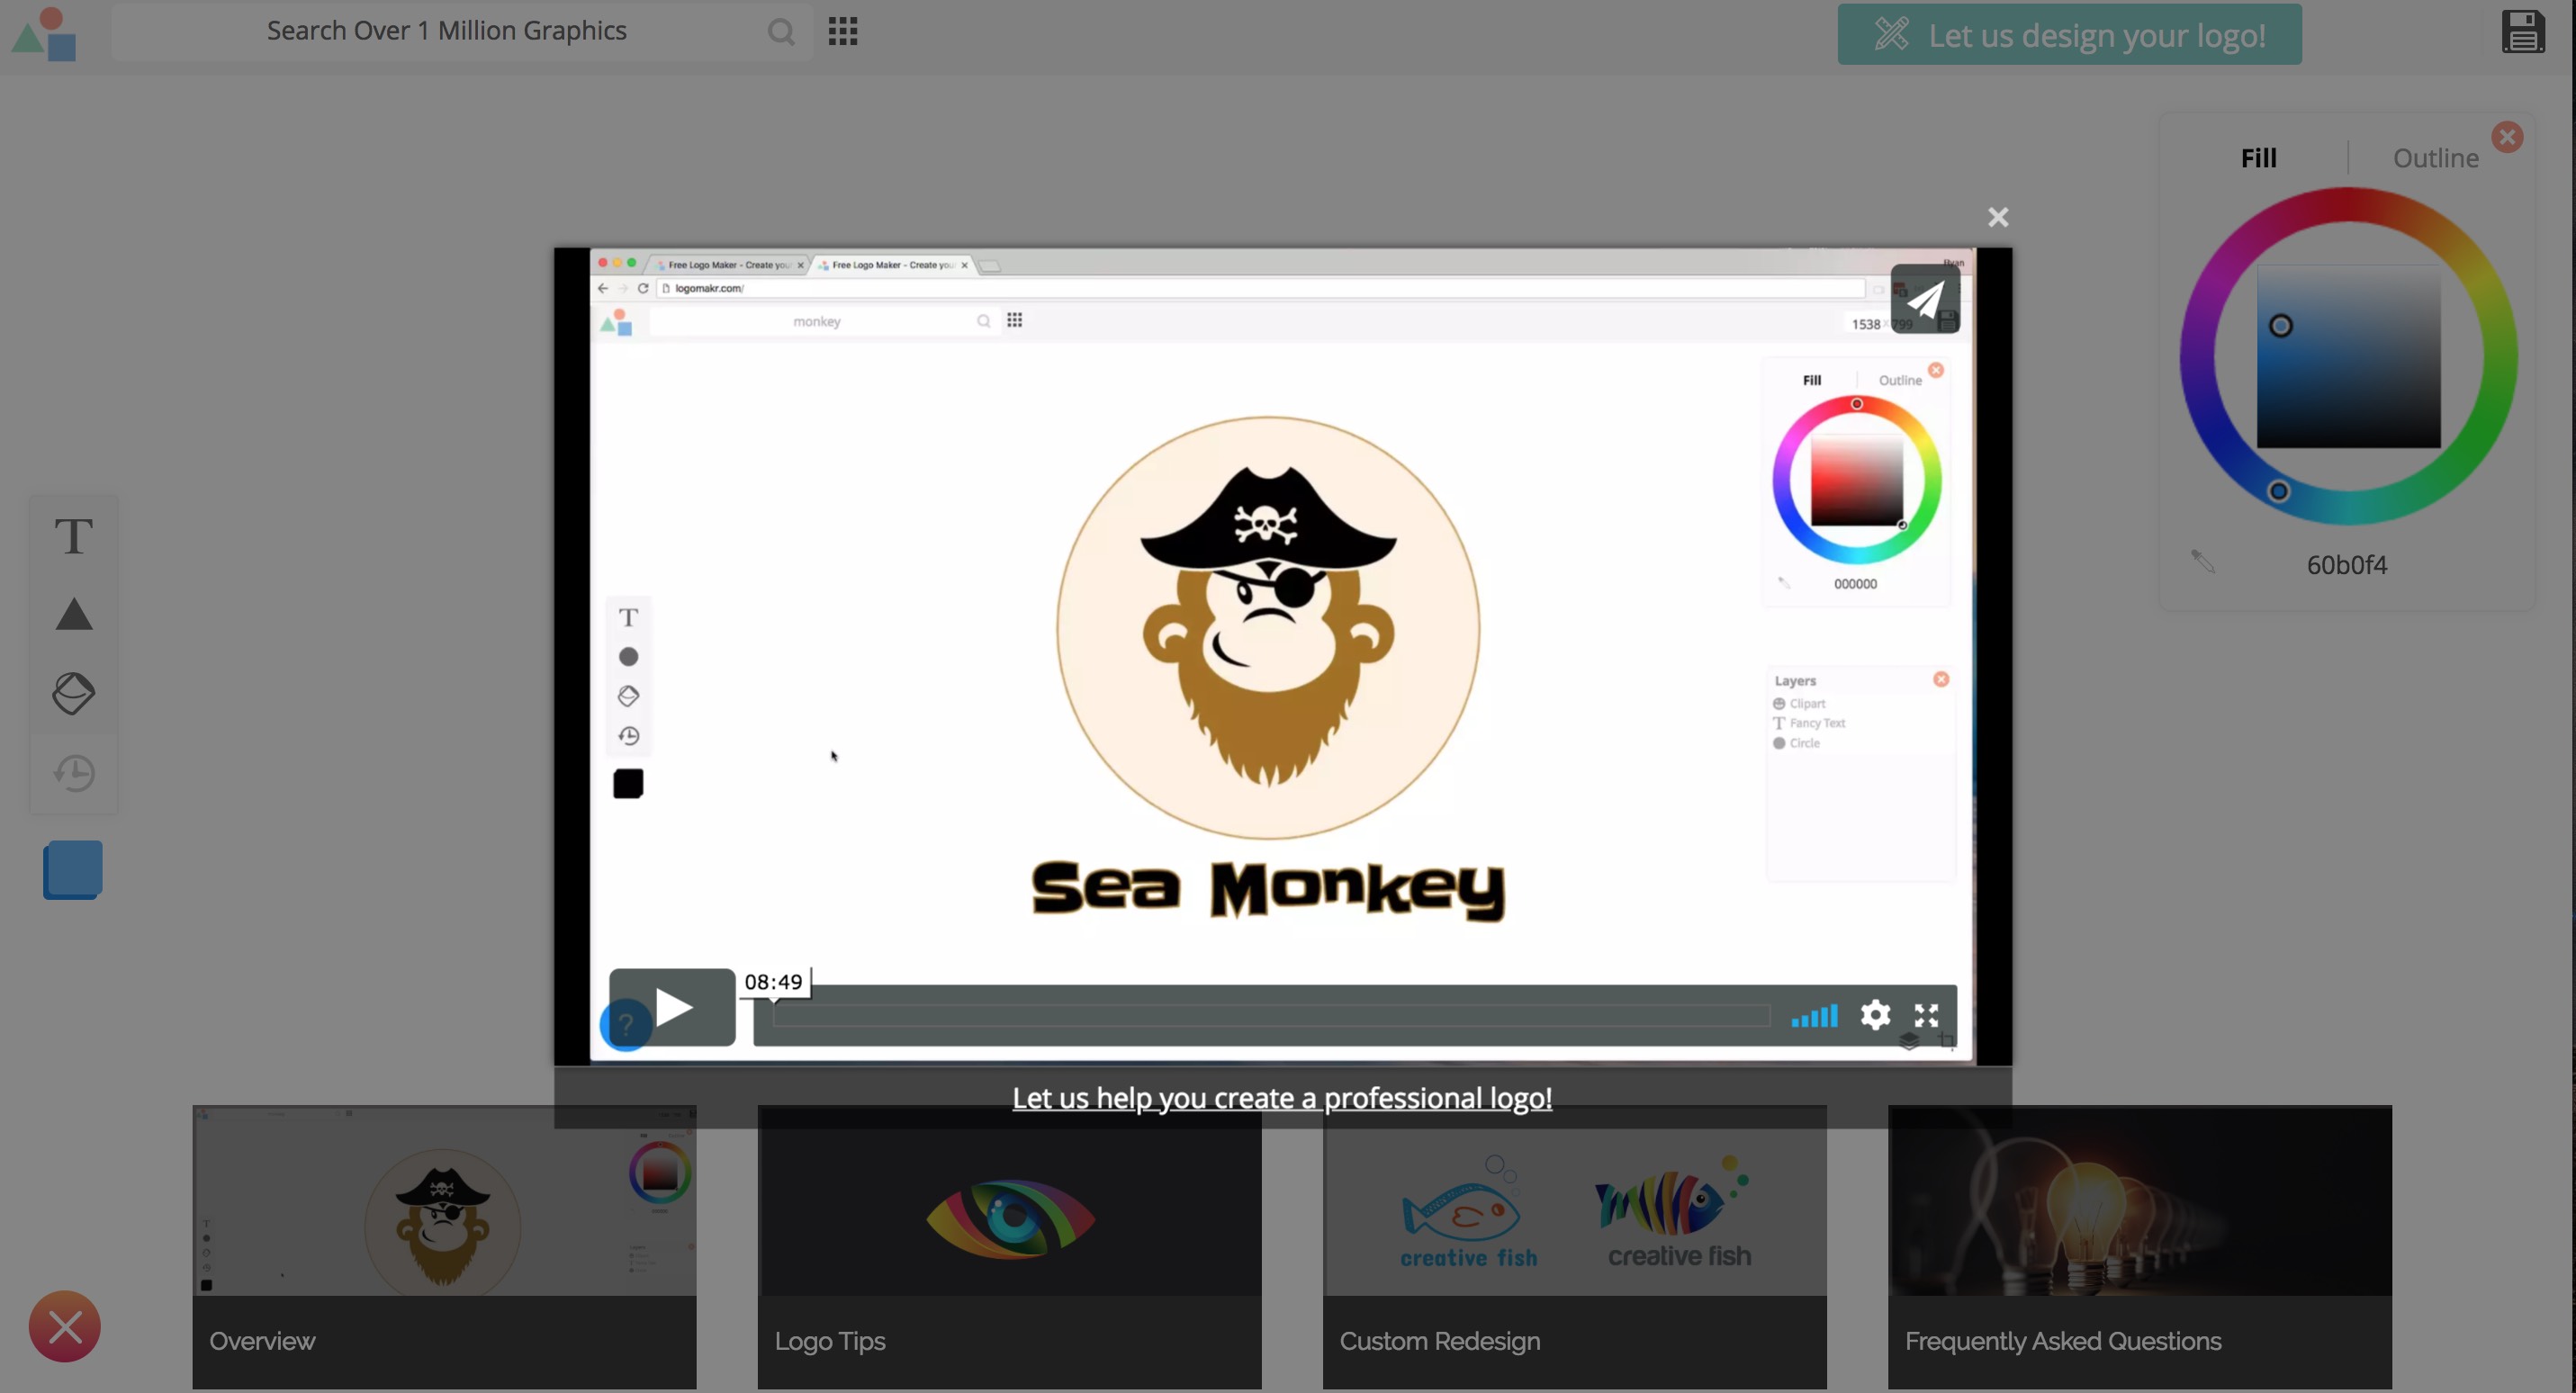This screenshot has height=1393, width=2576.
Task: Drag the color wheel hue selector
Action: click(2281, 490)
